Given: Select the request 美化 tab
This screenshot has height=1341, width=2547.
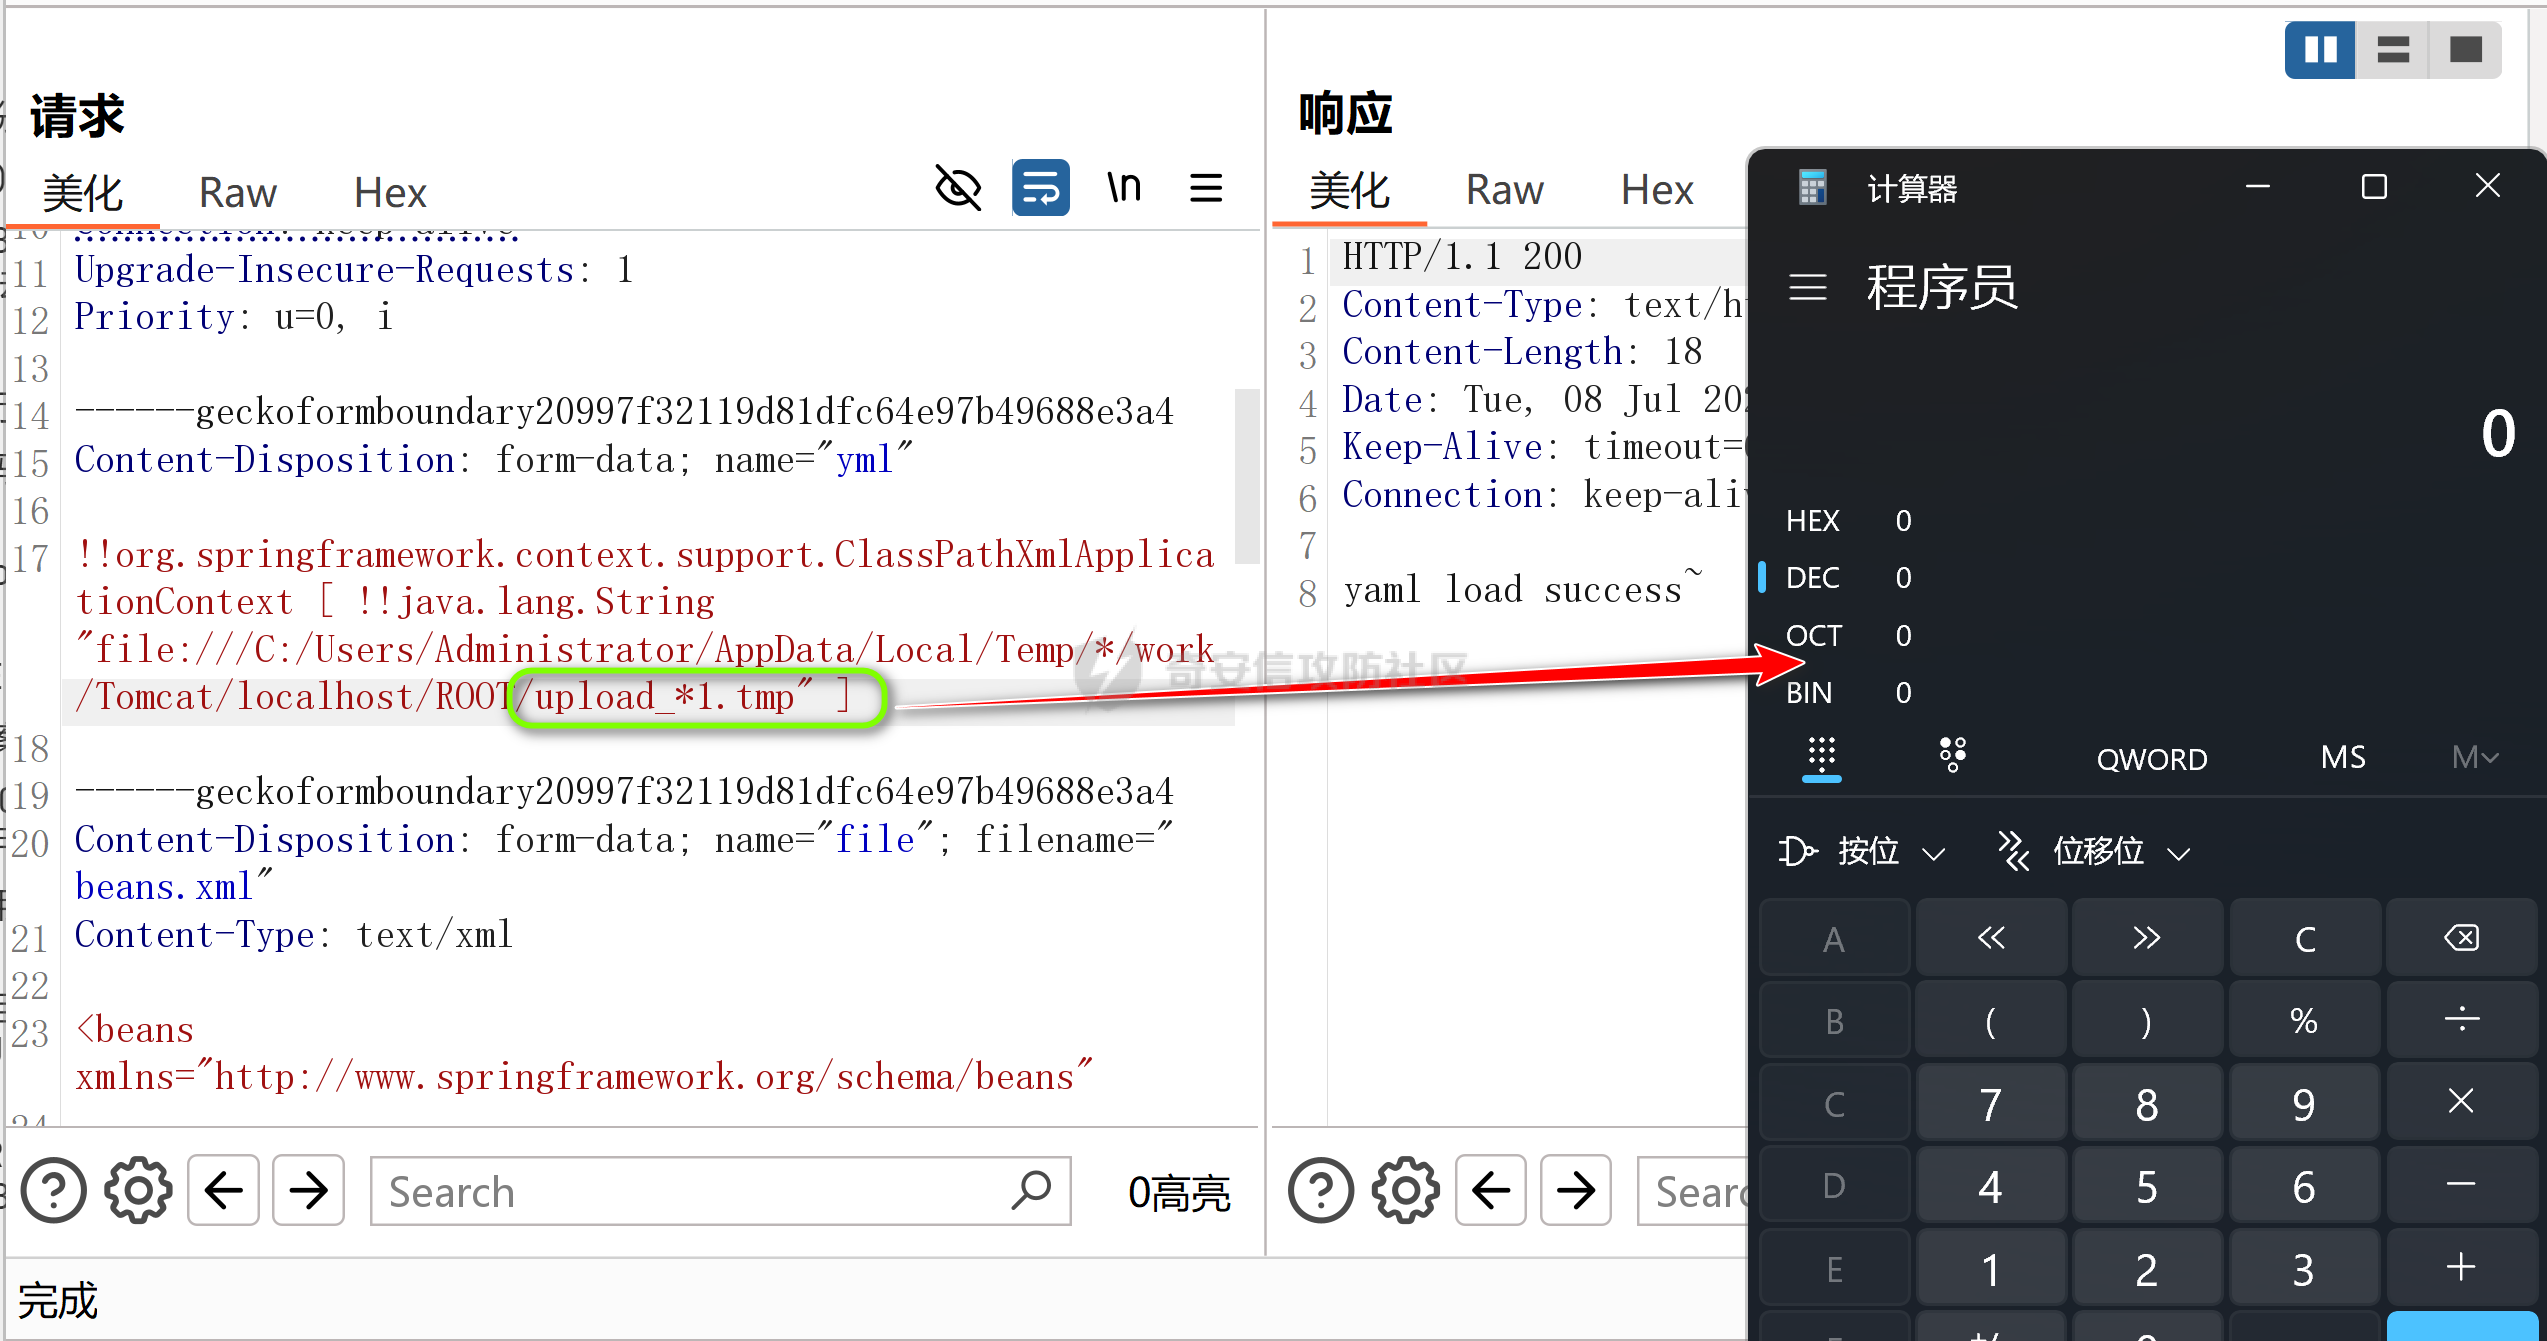Looking at the screenshot, I should tap(82, 192).
